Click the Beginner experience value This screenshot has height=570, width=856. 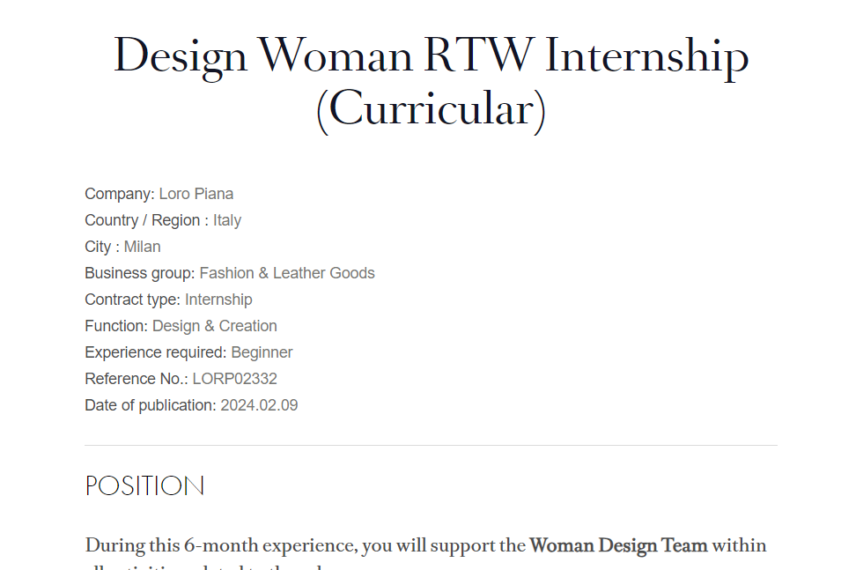coord(262,353)
